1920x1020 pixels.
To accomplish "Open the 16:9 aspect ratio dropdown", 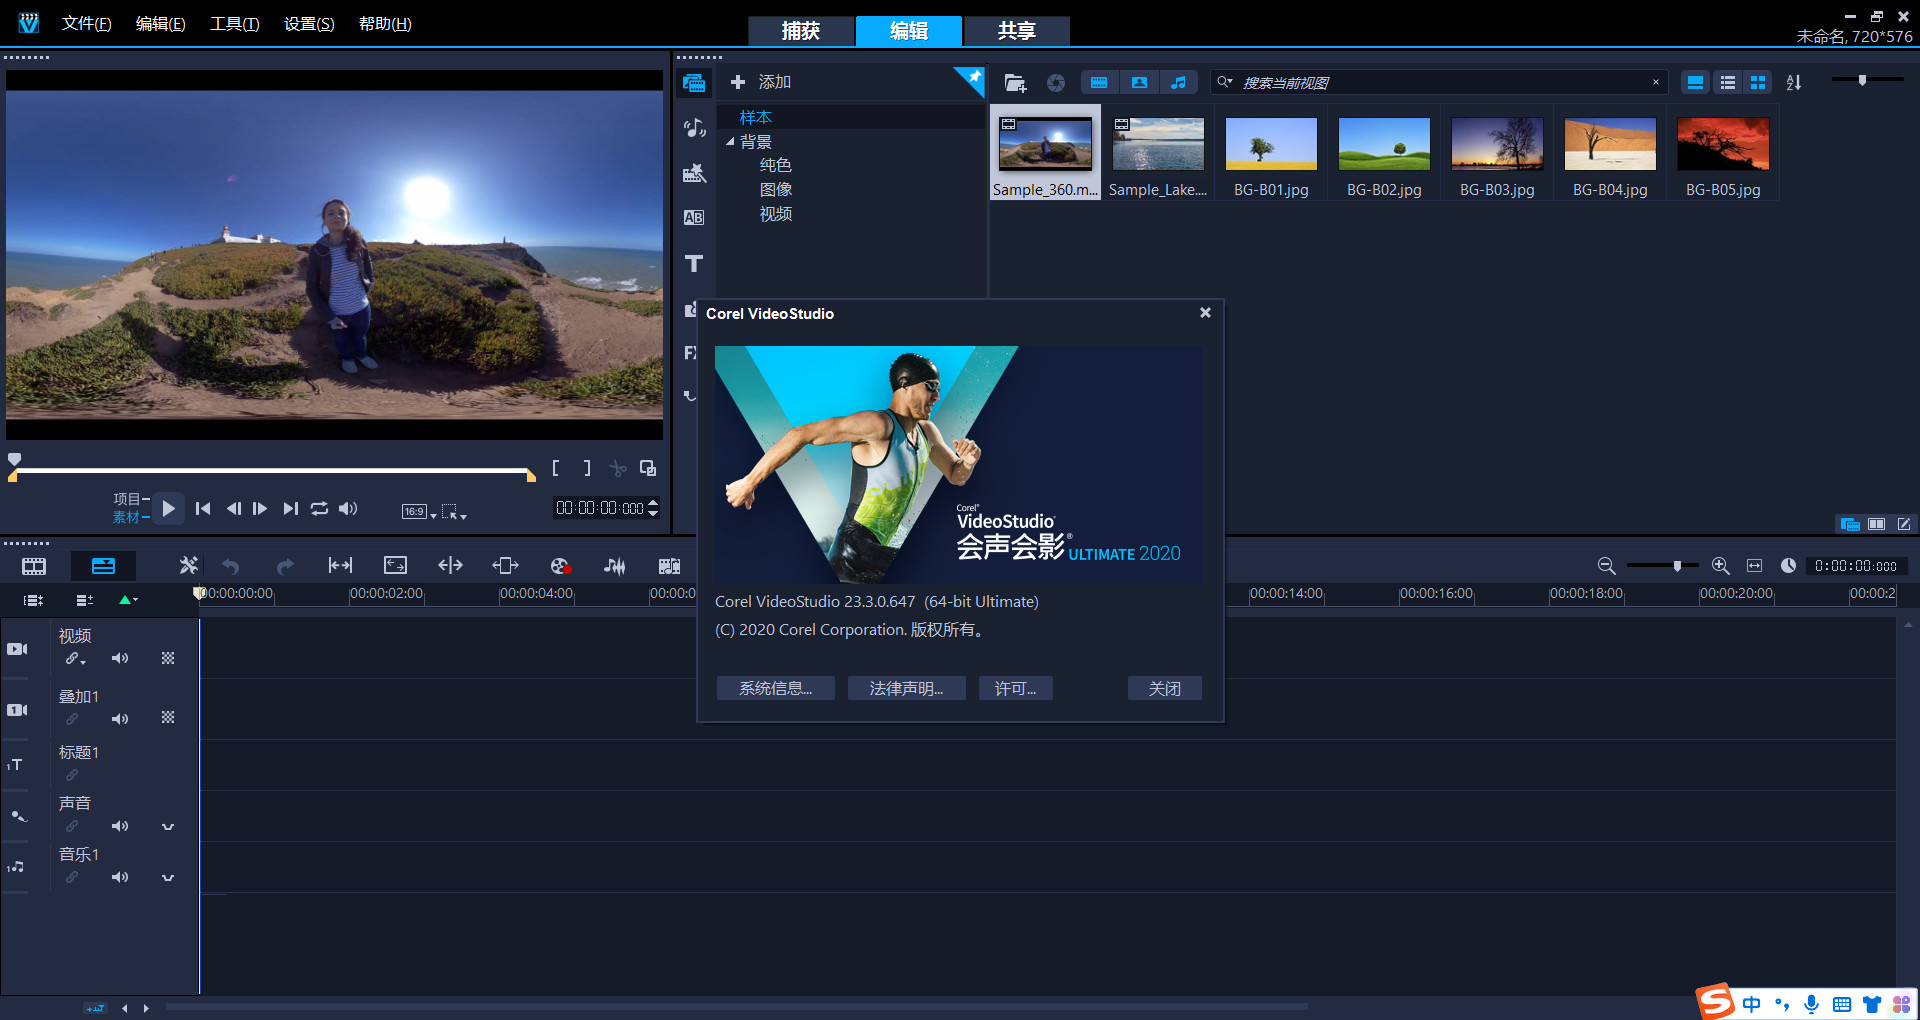I will pos(419,512).
